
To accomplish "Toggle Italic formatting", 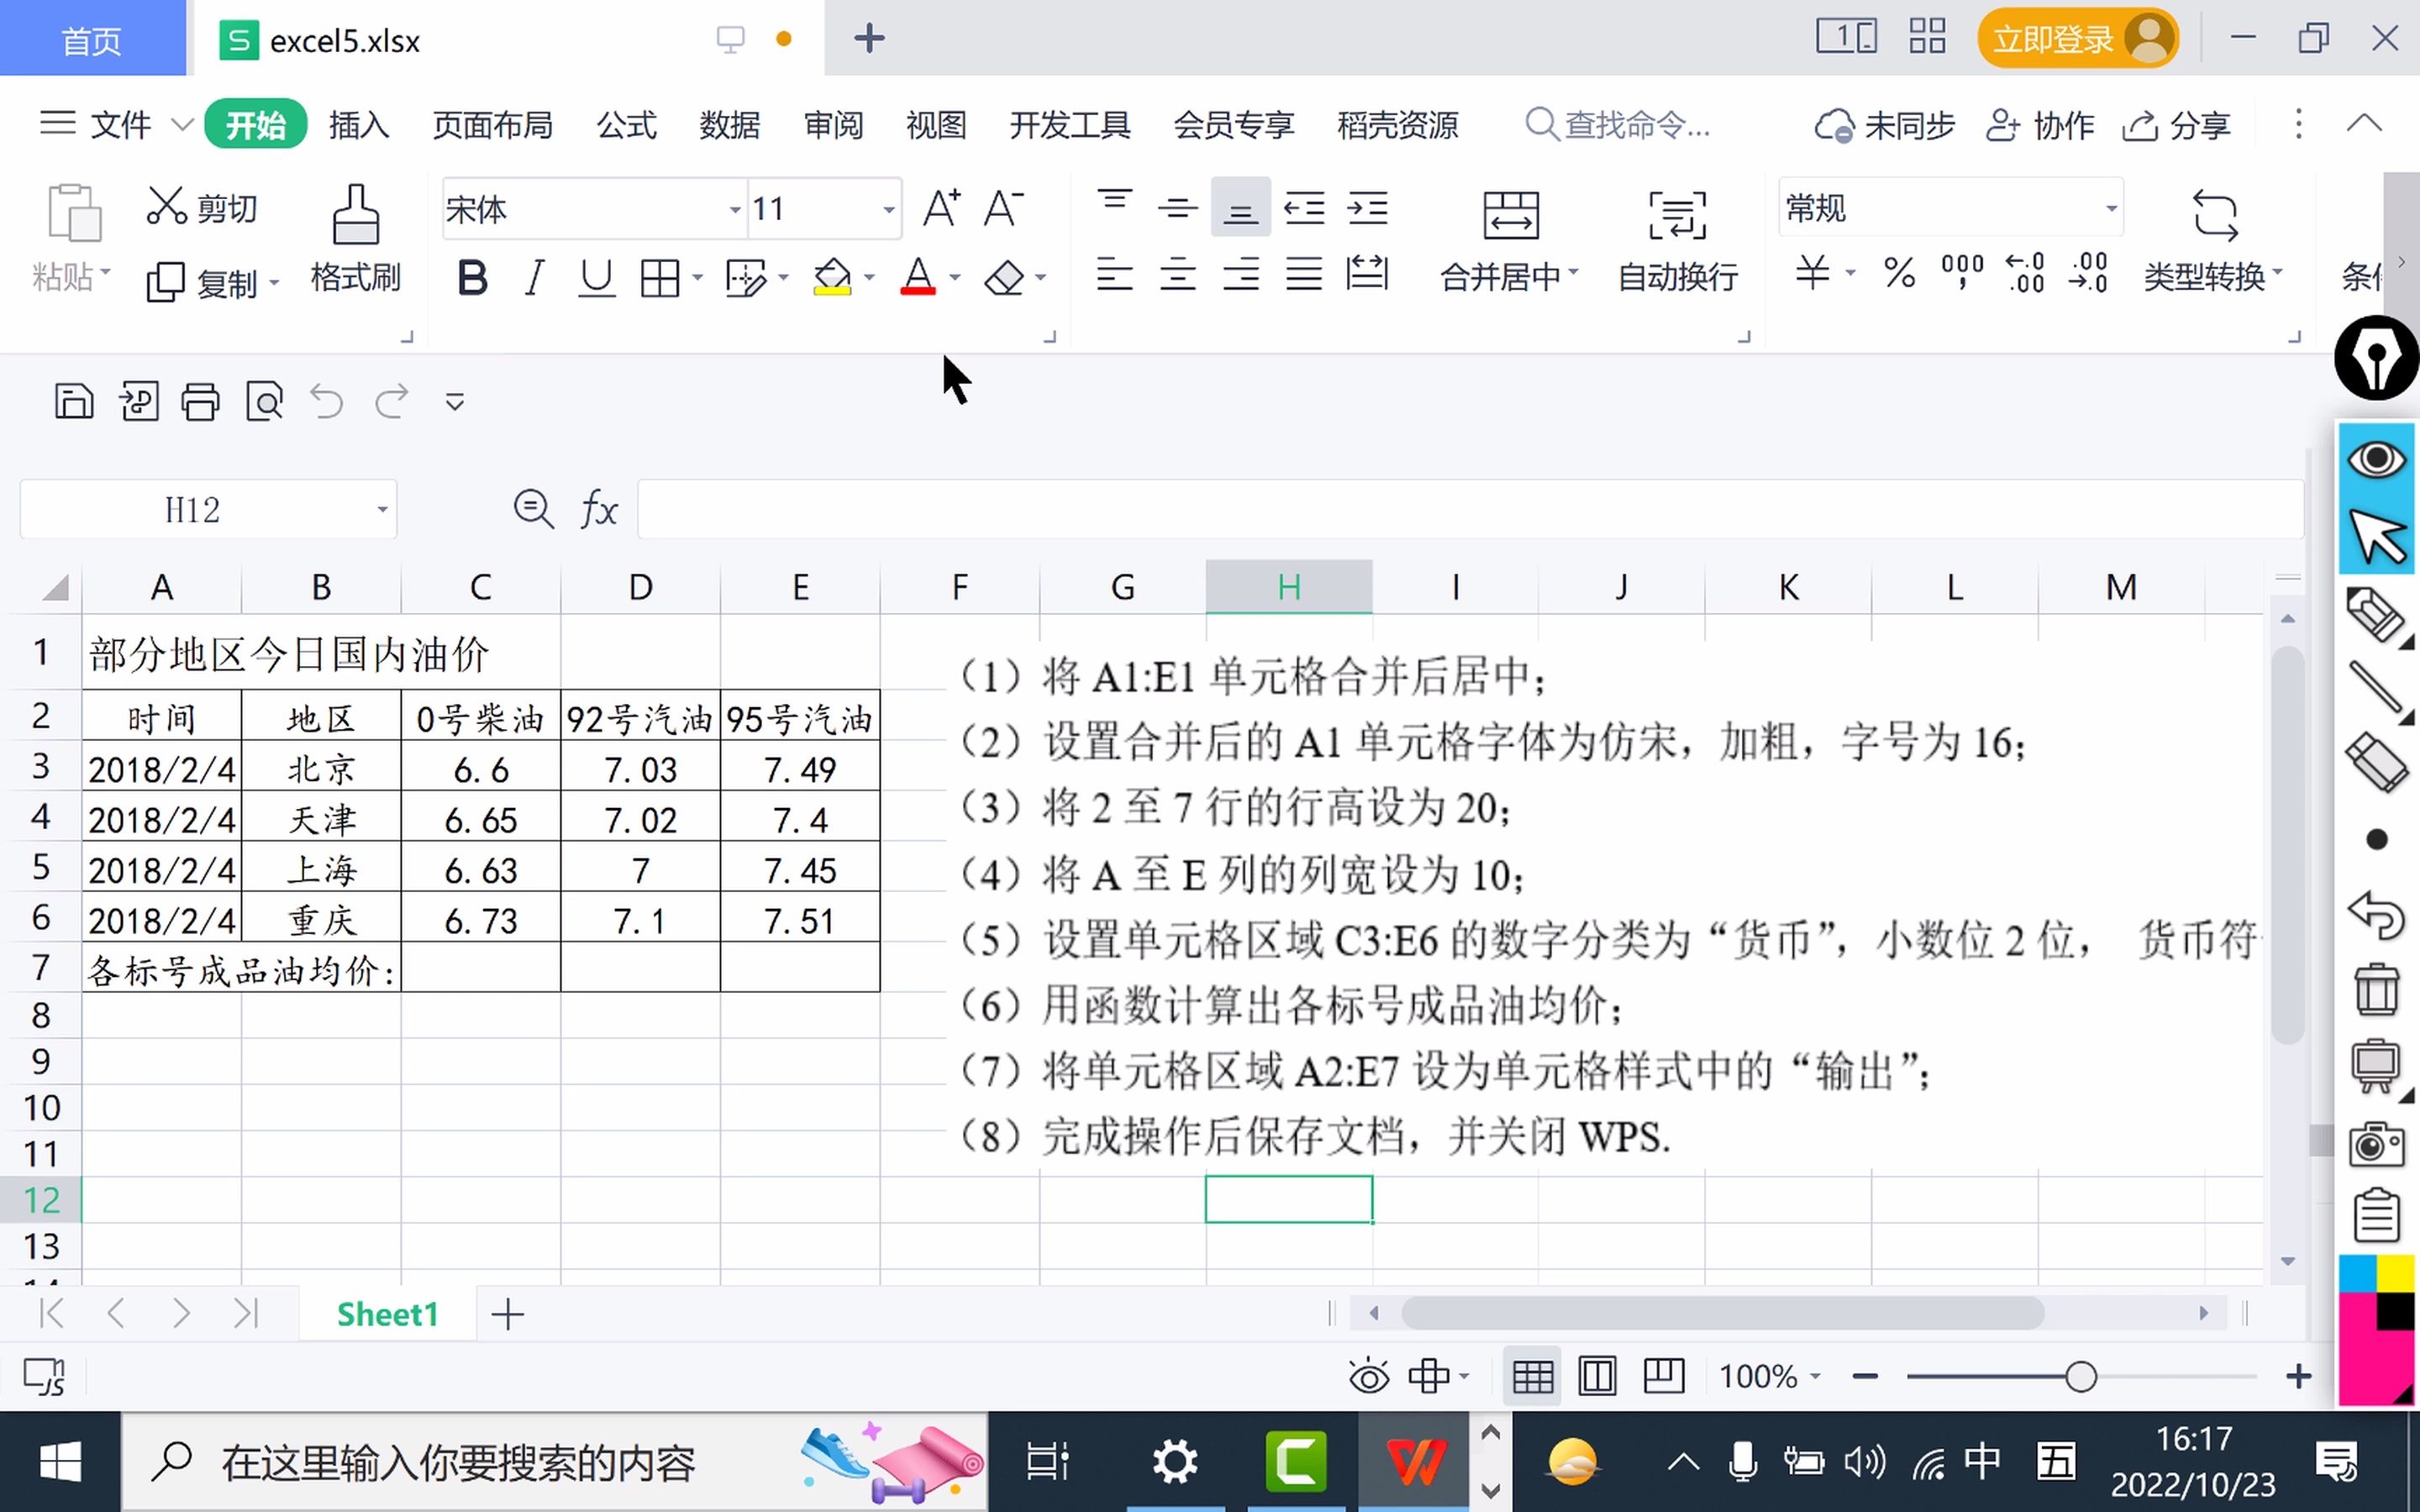I will coord(535,278).
